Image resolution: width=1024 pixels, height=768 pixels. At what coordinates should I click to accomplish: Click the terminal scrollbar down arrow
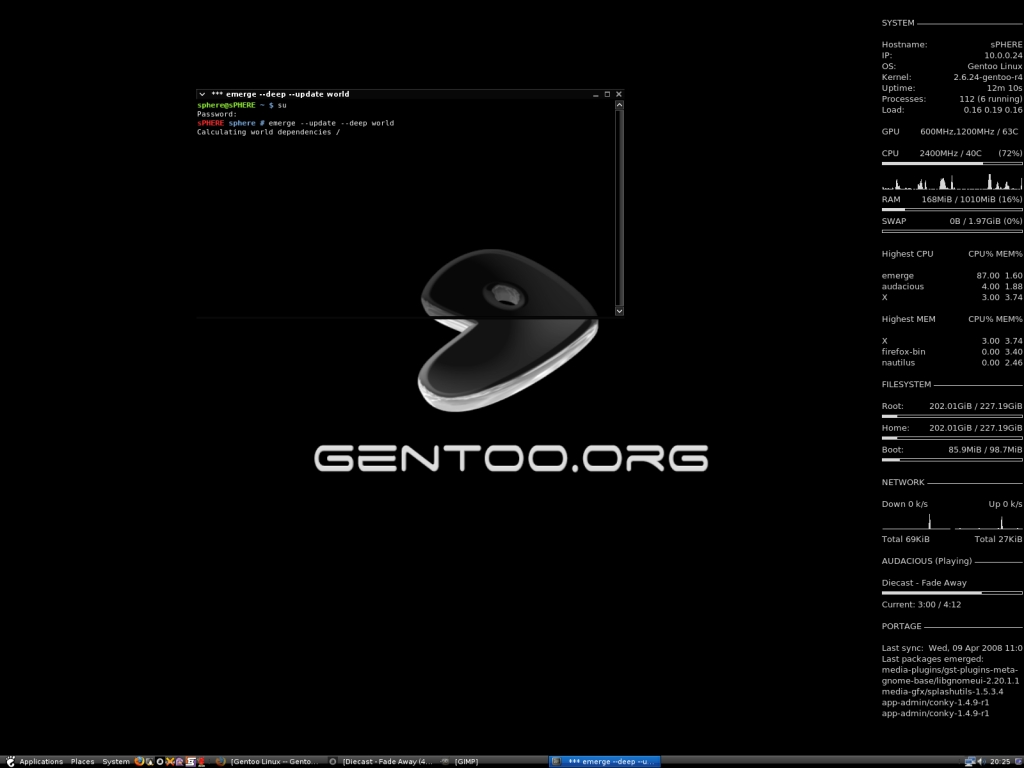click(x=619, y=311)
